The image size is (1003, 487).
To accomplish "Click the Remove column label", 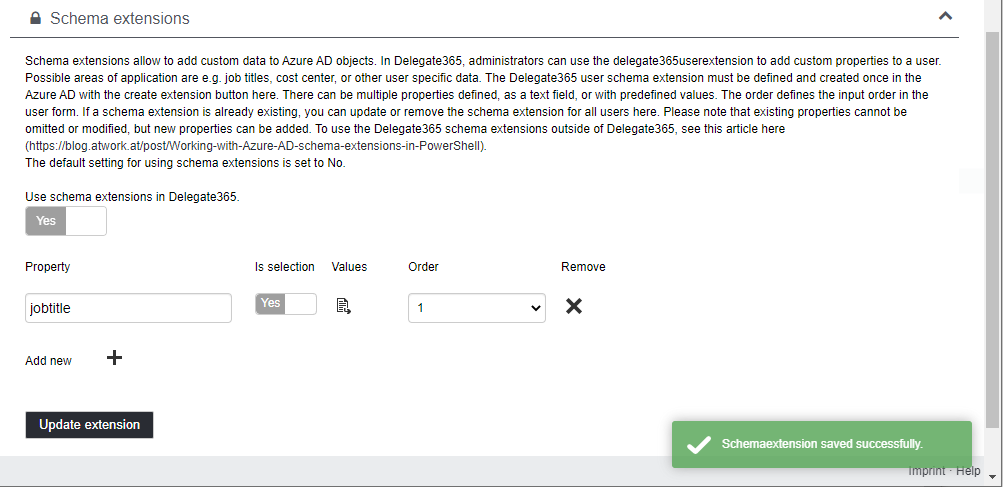I will 583,267.
